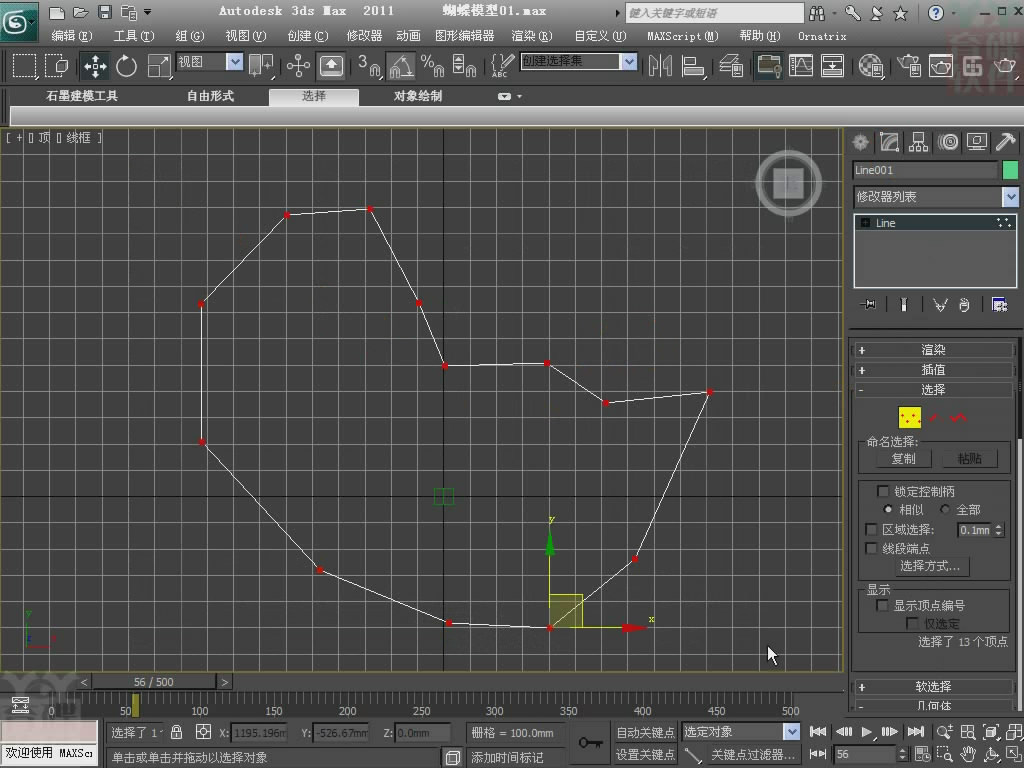Click the 粘贴 named selection button

(x=970, y=458)
